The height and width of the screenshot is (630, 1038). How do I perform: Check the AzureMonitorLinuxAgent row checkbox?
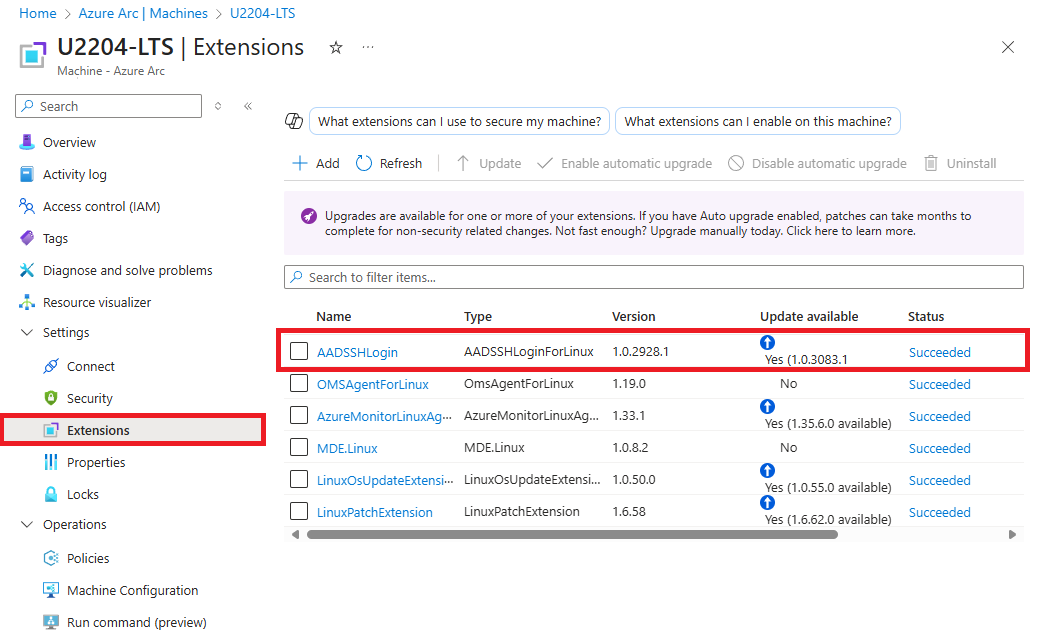299,415
